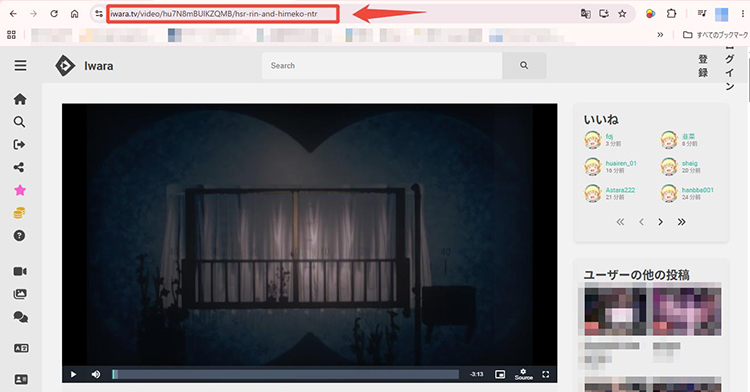This screenshot has width=750, height=392.
Task: Open user fdj in the likes list
Action: click(x=609, y=137)
